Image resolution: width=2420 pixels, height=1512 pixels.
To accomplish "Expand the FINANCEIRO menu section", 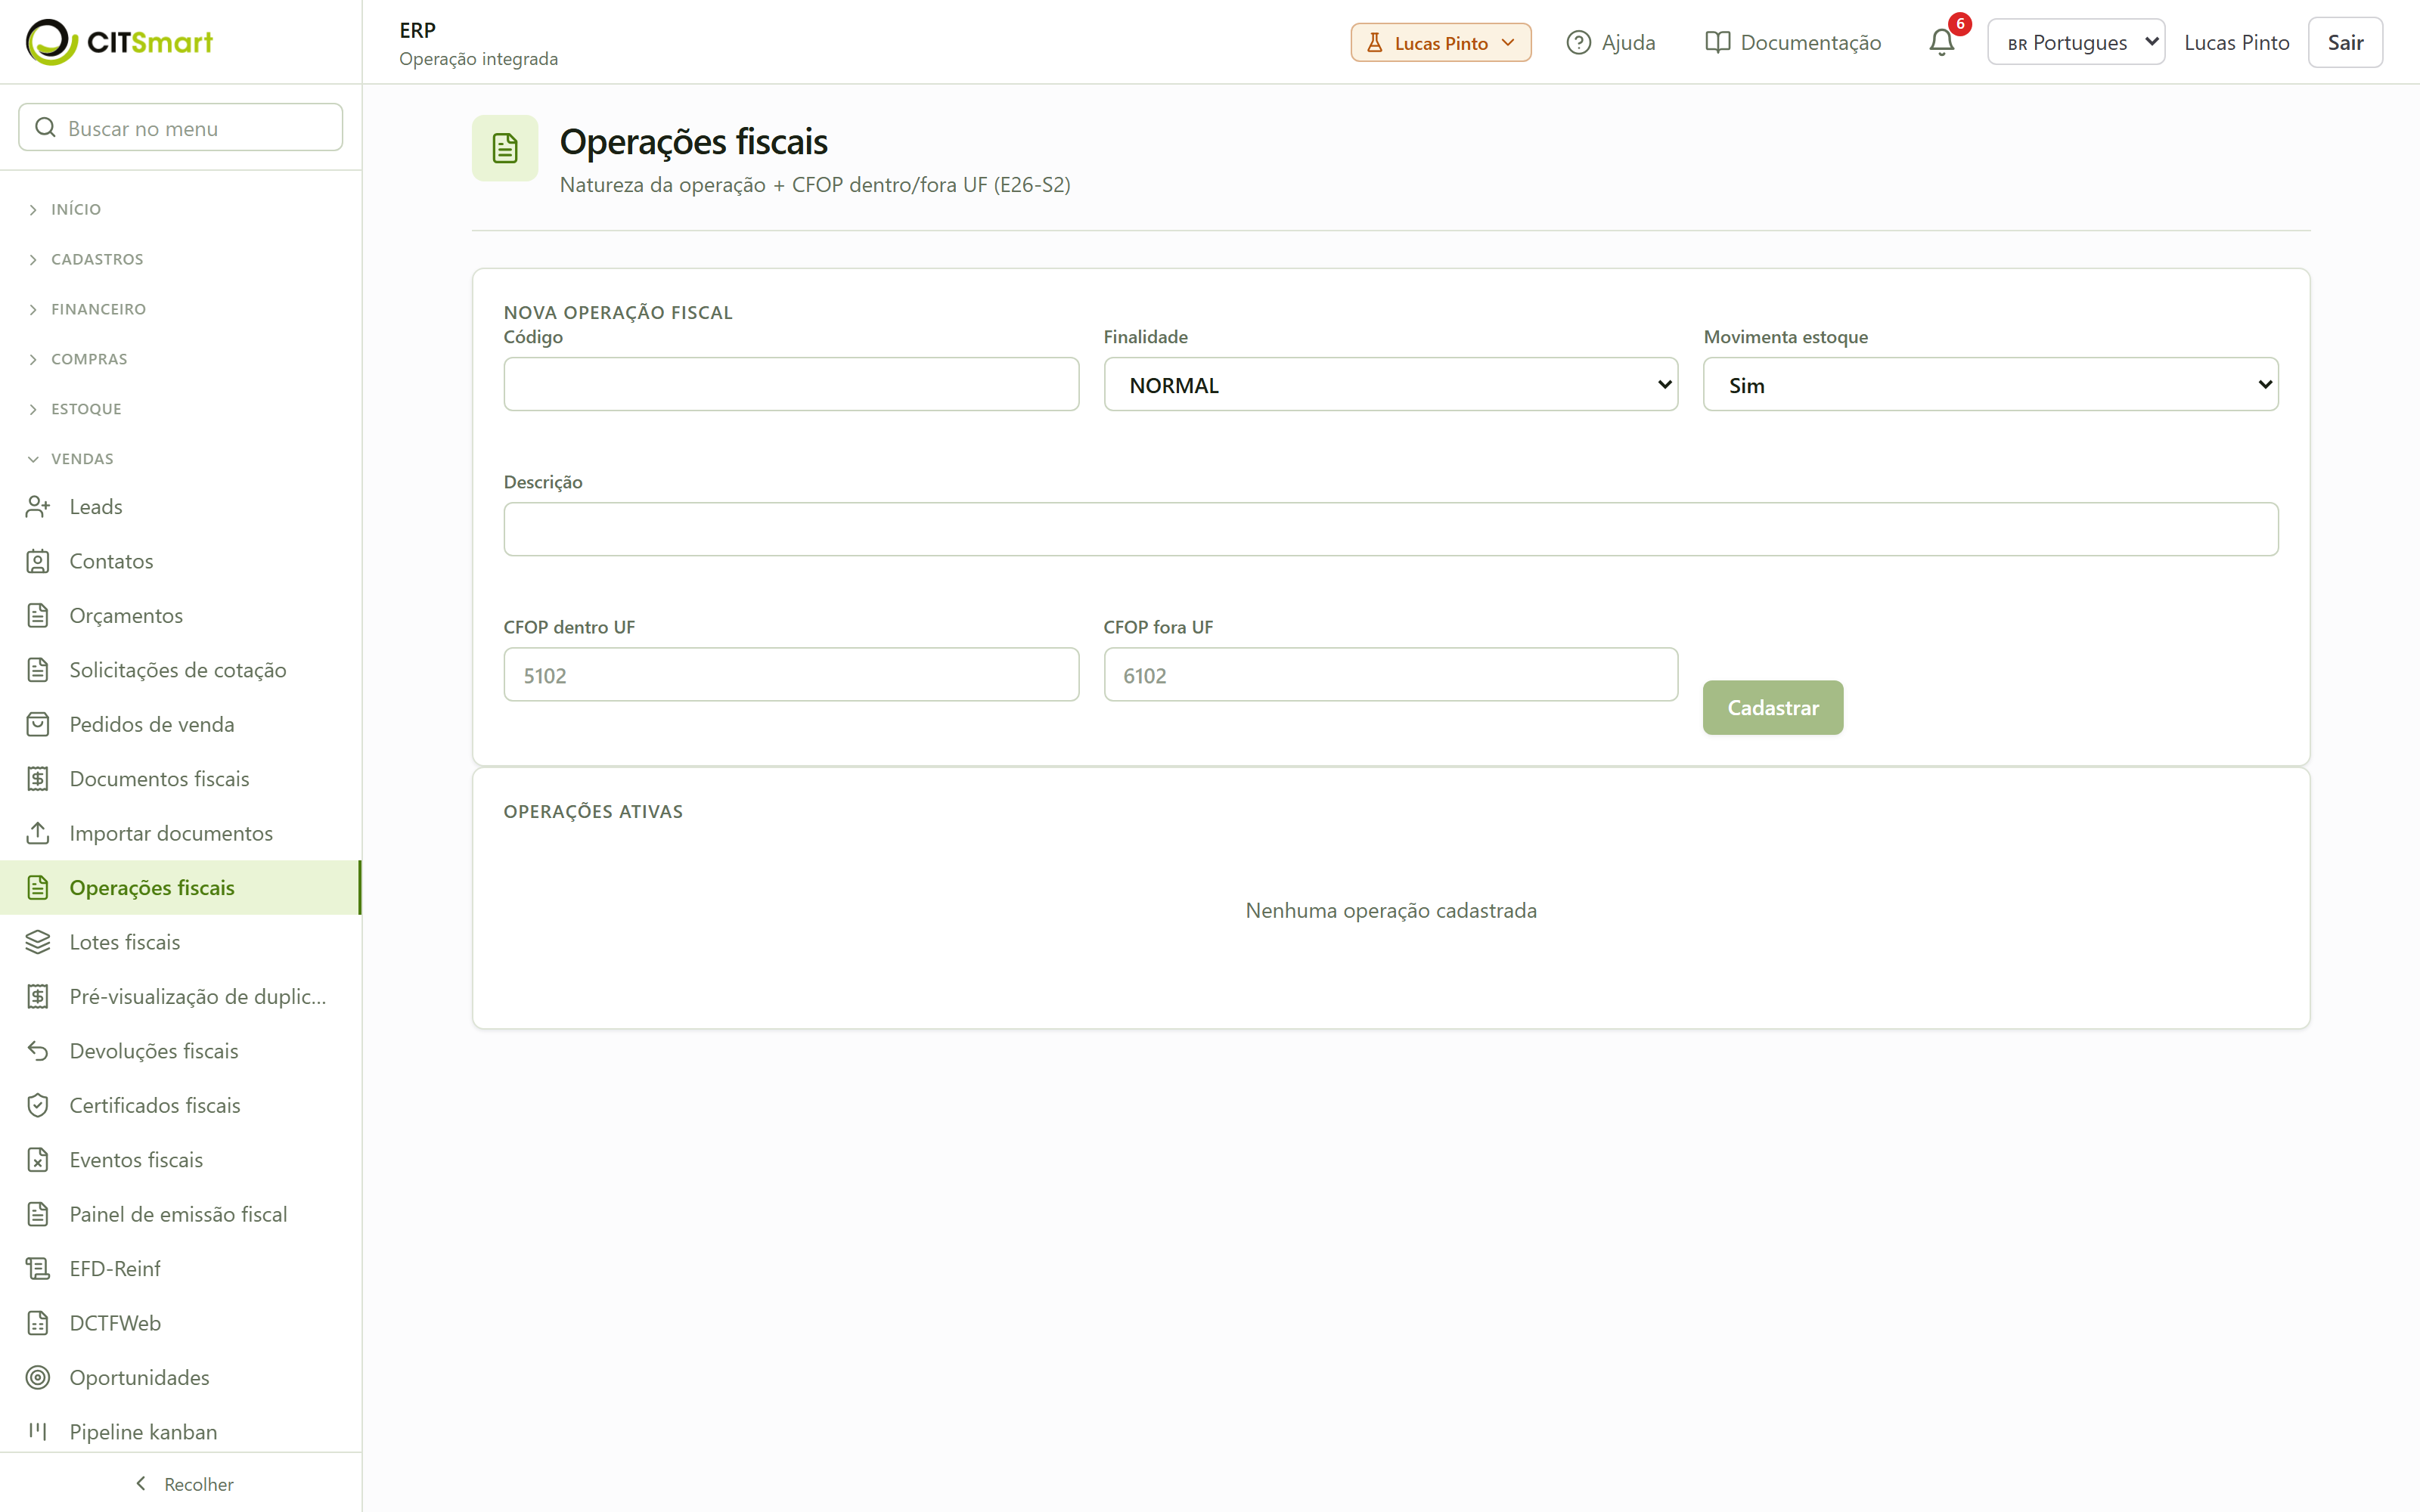I will click(98, 309).
